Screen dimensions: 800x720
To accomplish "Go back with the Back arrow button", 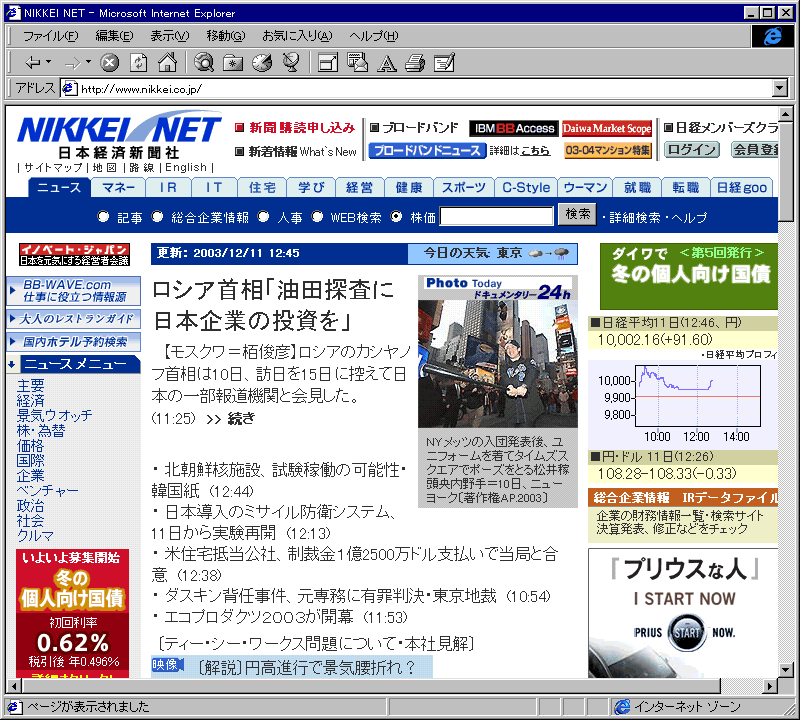I will [32, 63].
